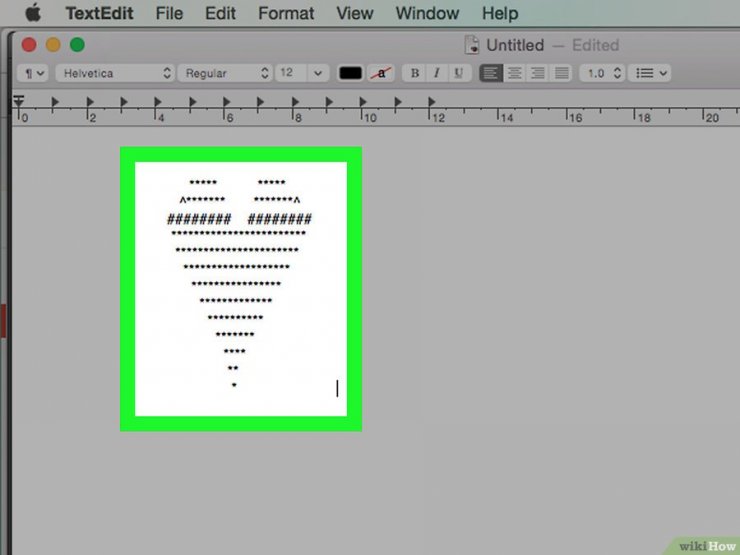This screenshot has height=555, width=740.
Task: Click the Untitled document title
Action: [515, 45]
